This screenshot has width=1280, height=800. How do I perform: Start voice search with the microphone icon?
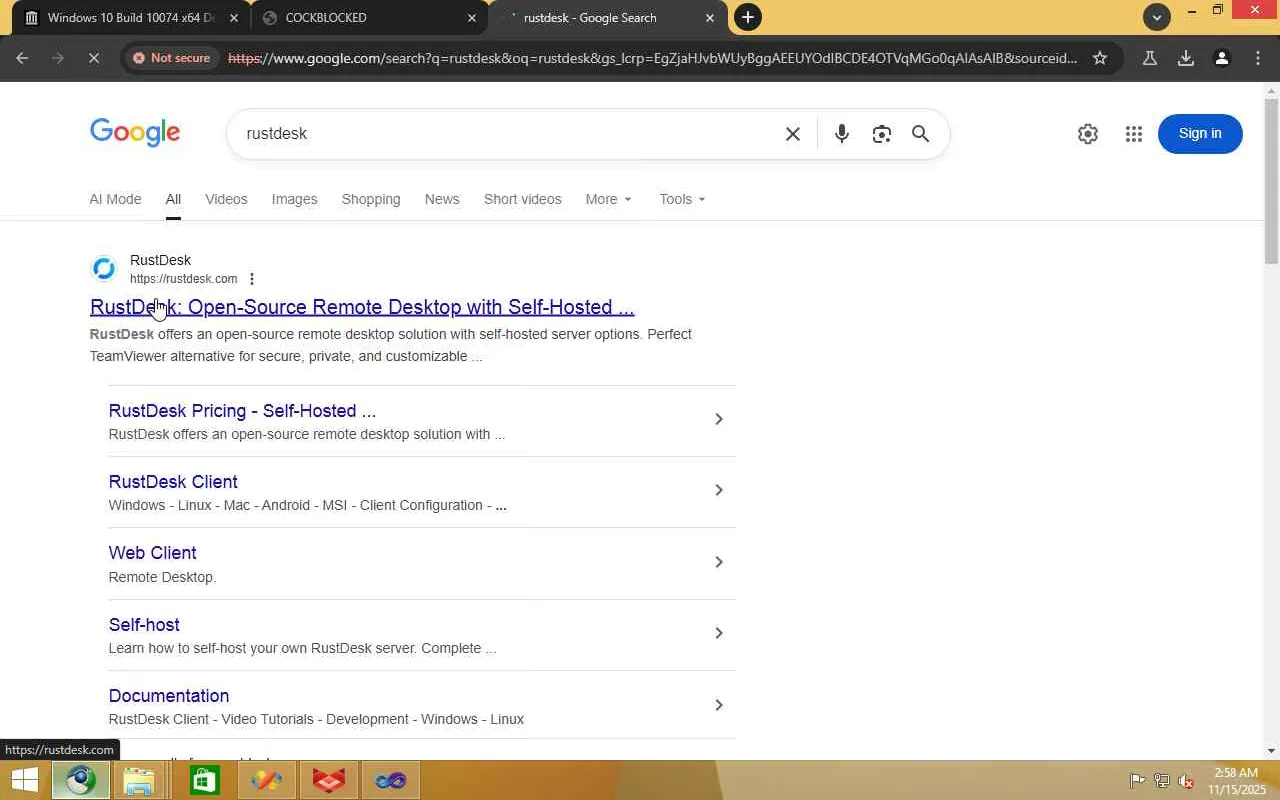[x=842, y=134]
